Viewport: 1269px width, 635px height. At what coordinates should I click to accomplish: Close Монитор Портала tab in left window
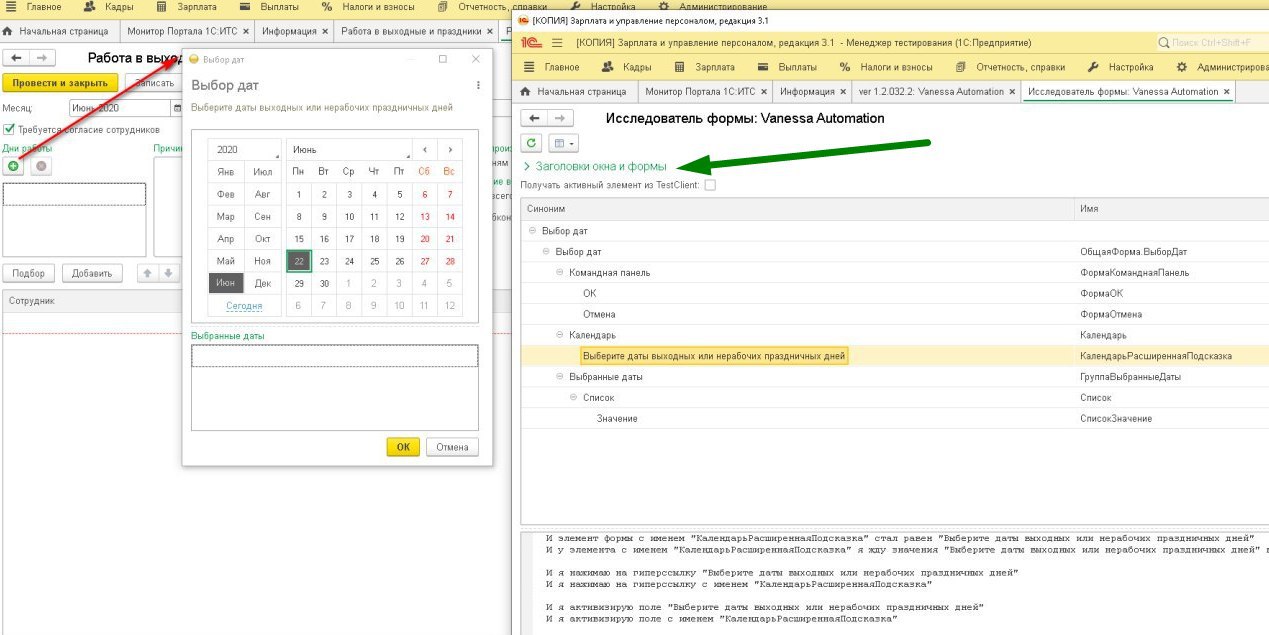(x=245, y=31)
